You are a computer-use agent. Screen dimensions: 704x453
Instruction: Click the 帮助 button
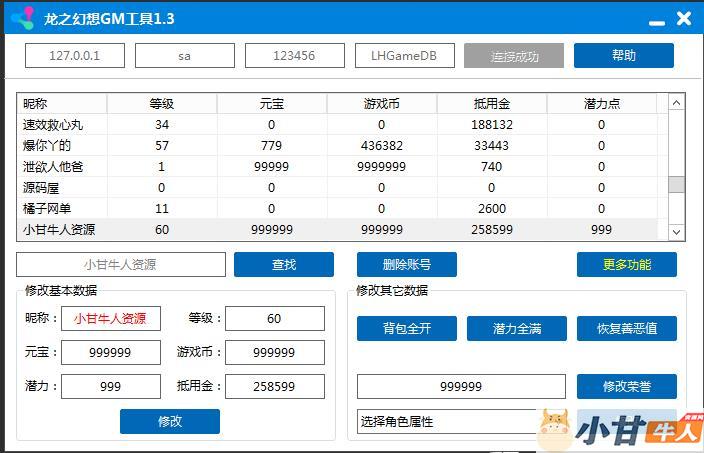623,56
